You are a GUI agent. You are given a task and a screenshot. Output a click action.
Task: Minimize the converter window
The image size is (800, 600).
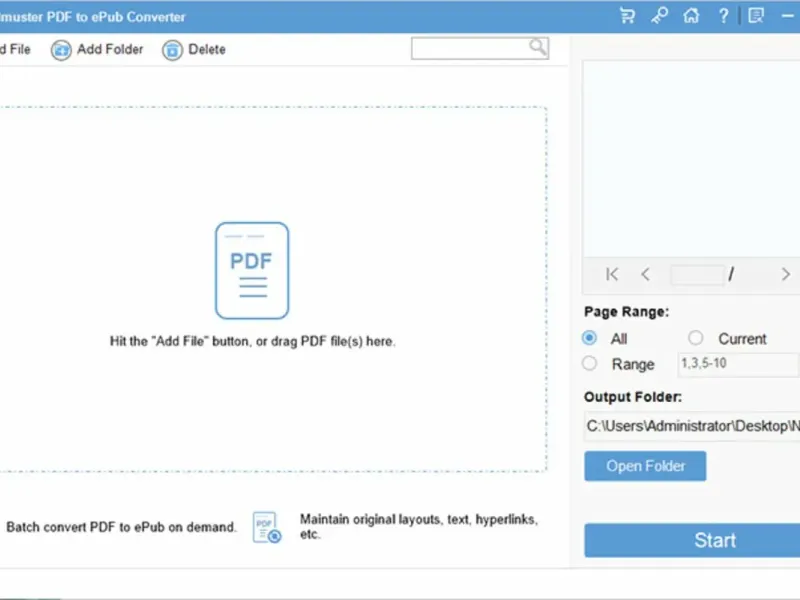tap(787, 16)
